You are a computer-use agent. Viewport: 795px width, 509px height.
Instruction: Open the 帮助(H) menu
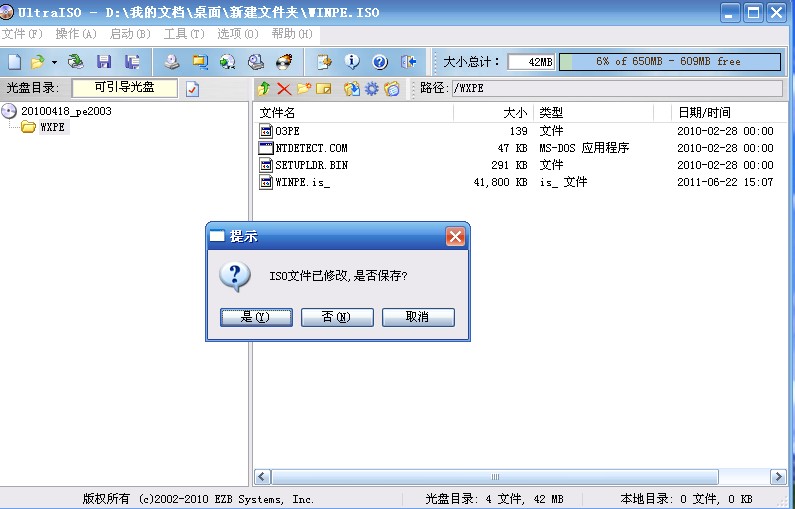292,34
